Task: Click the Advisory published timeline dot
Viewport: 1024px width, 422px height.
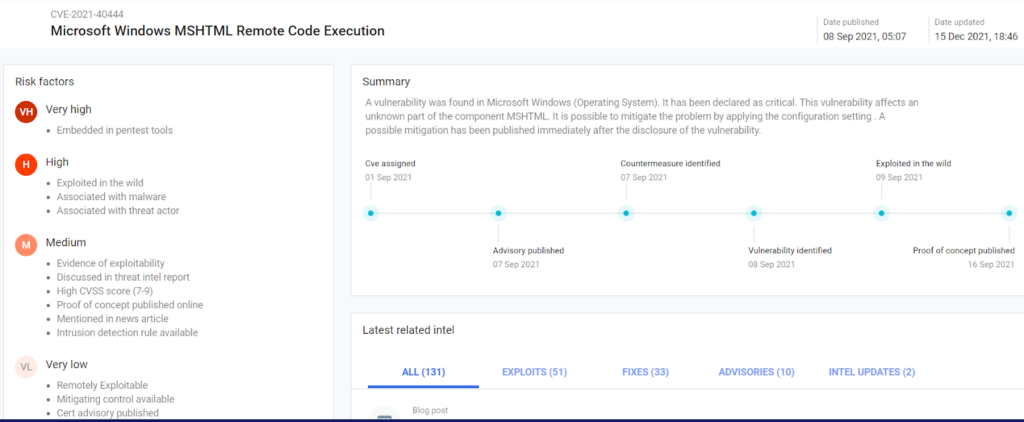Action: coord(498,213)
